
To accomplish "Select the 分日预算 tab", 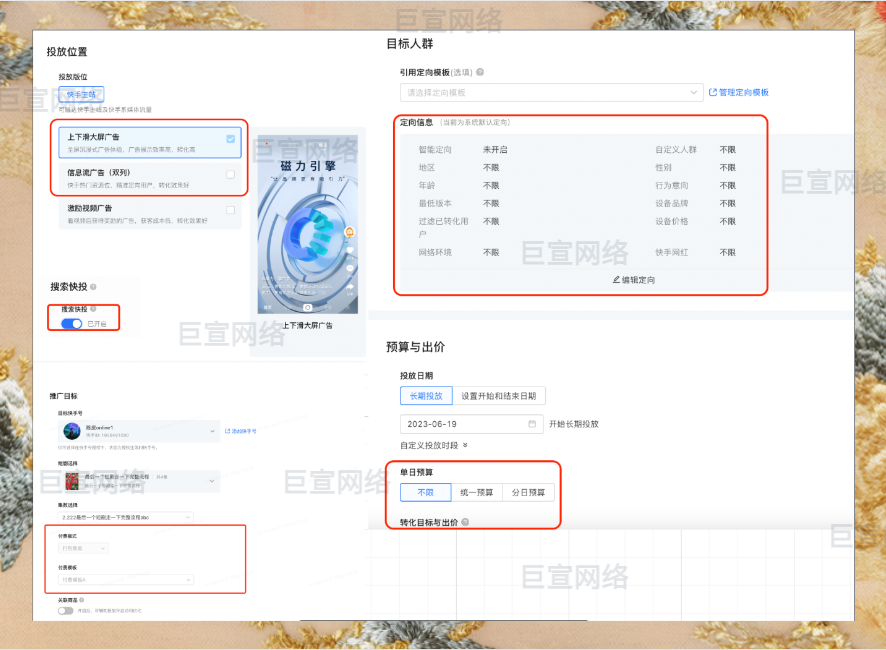I will click(x=528, y=492).
